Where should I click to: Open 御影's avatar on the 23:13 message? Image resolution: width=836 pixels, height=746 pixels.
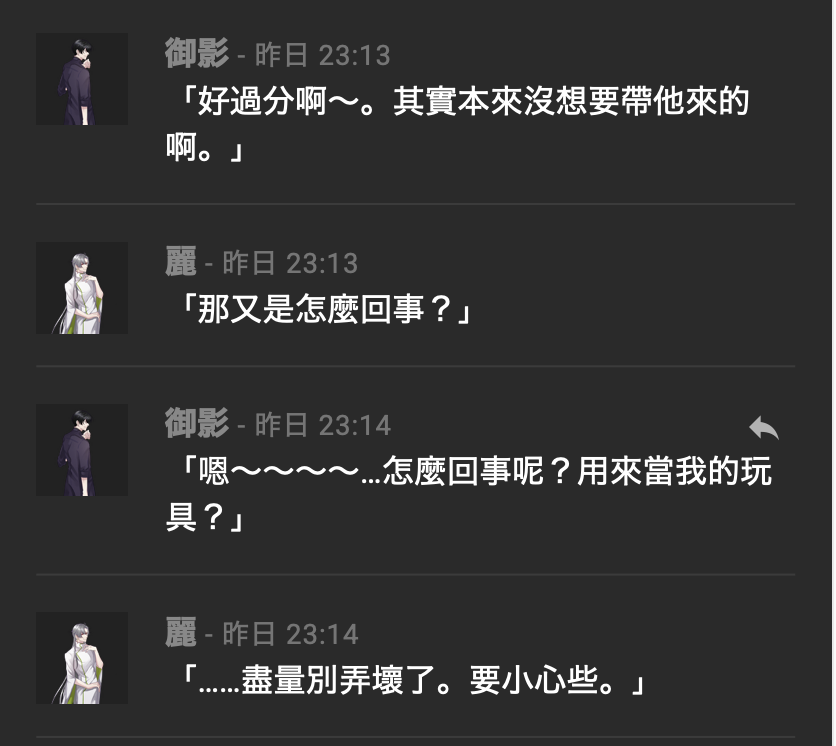(82, 79)
